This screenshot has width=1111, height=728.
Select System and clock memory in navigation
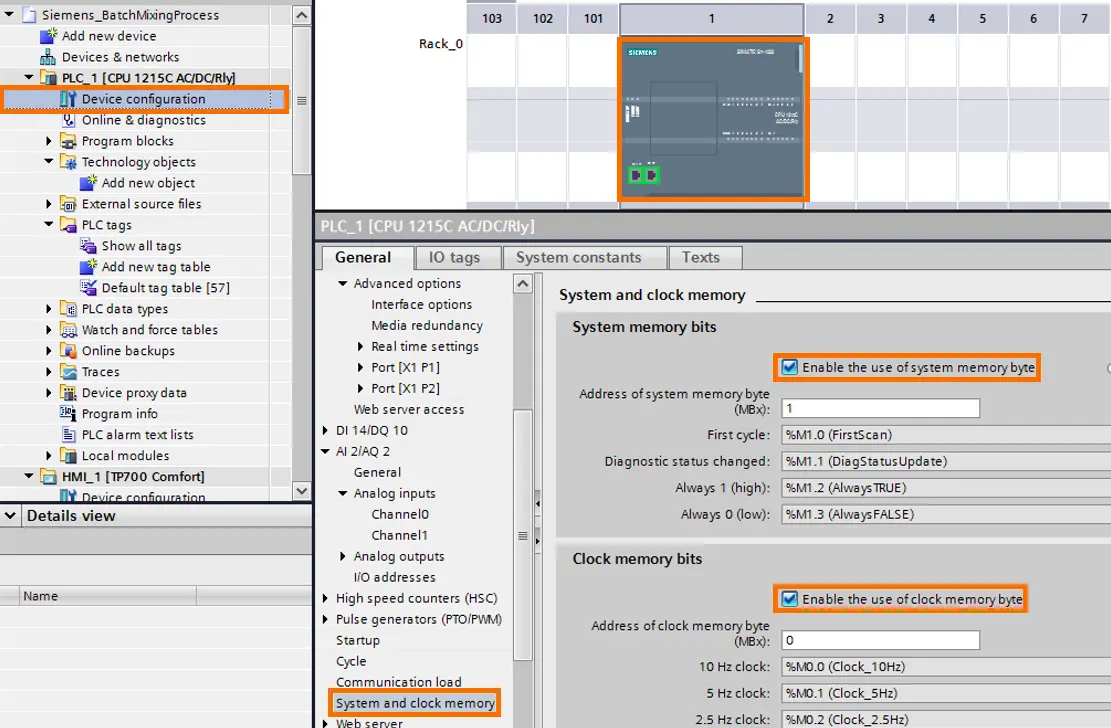[x=415, y=703]
